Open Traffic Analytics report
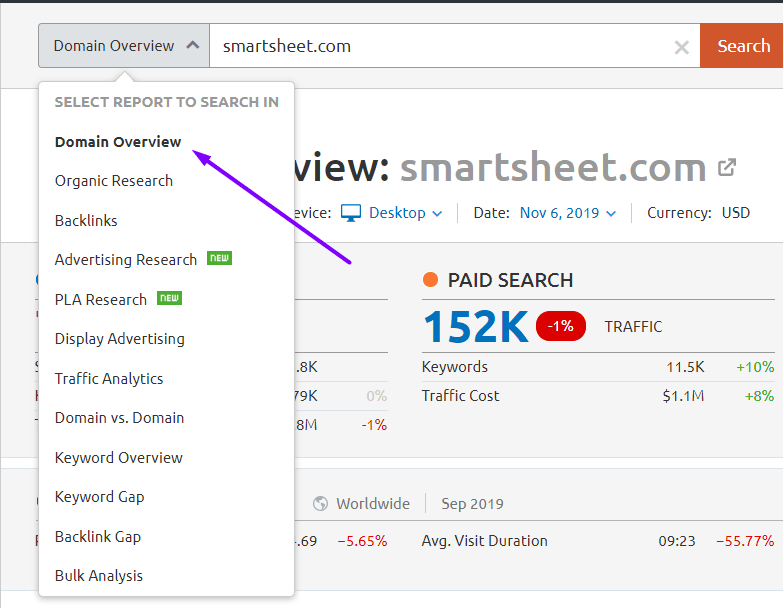 pos(109,379)
